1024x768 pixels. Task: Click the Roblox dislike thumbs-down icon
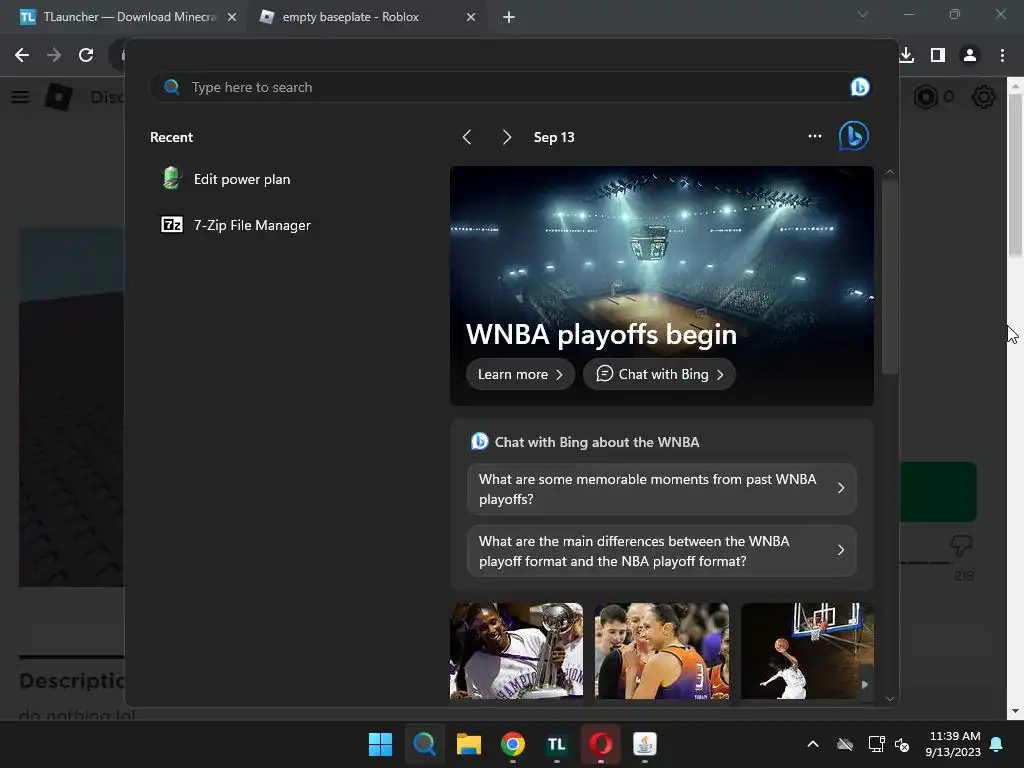pos(961,545)
